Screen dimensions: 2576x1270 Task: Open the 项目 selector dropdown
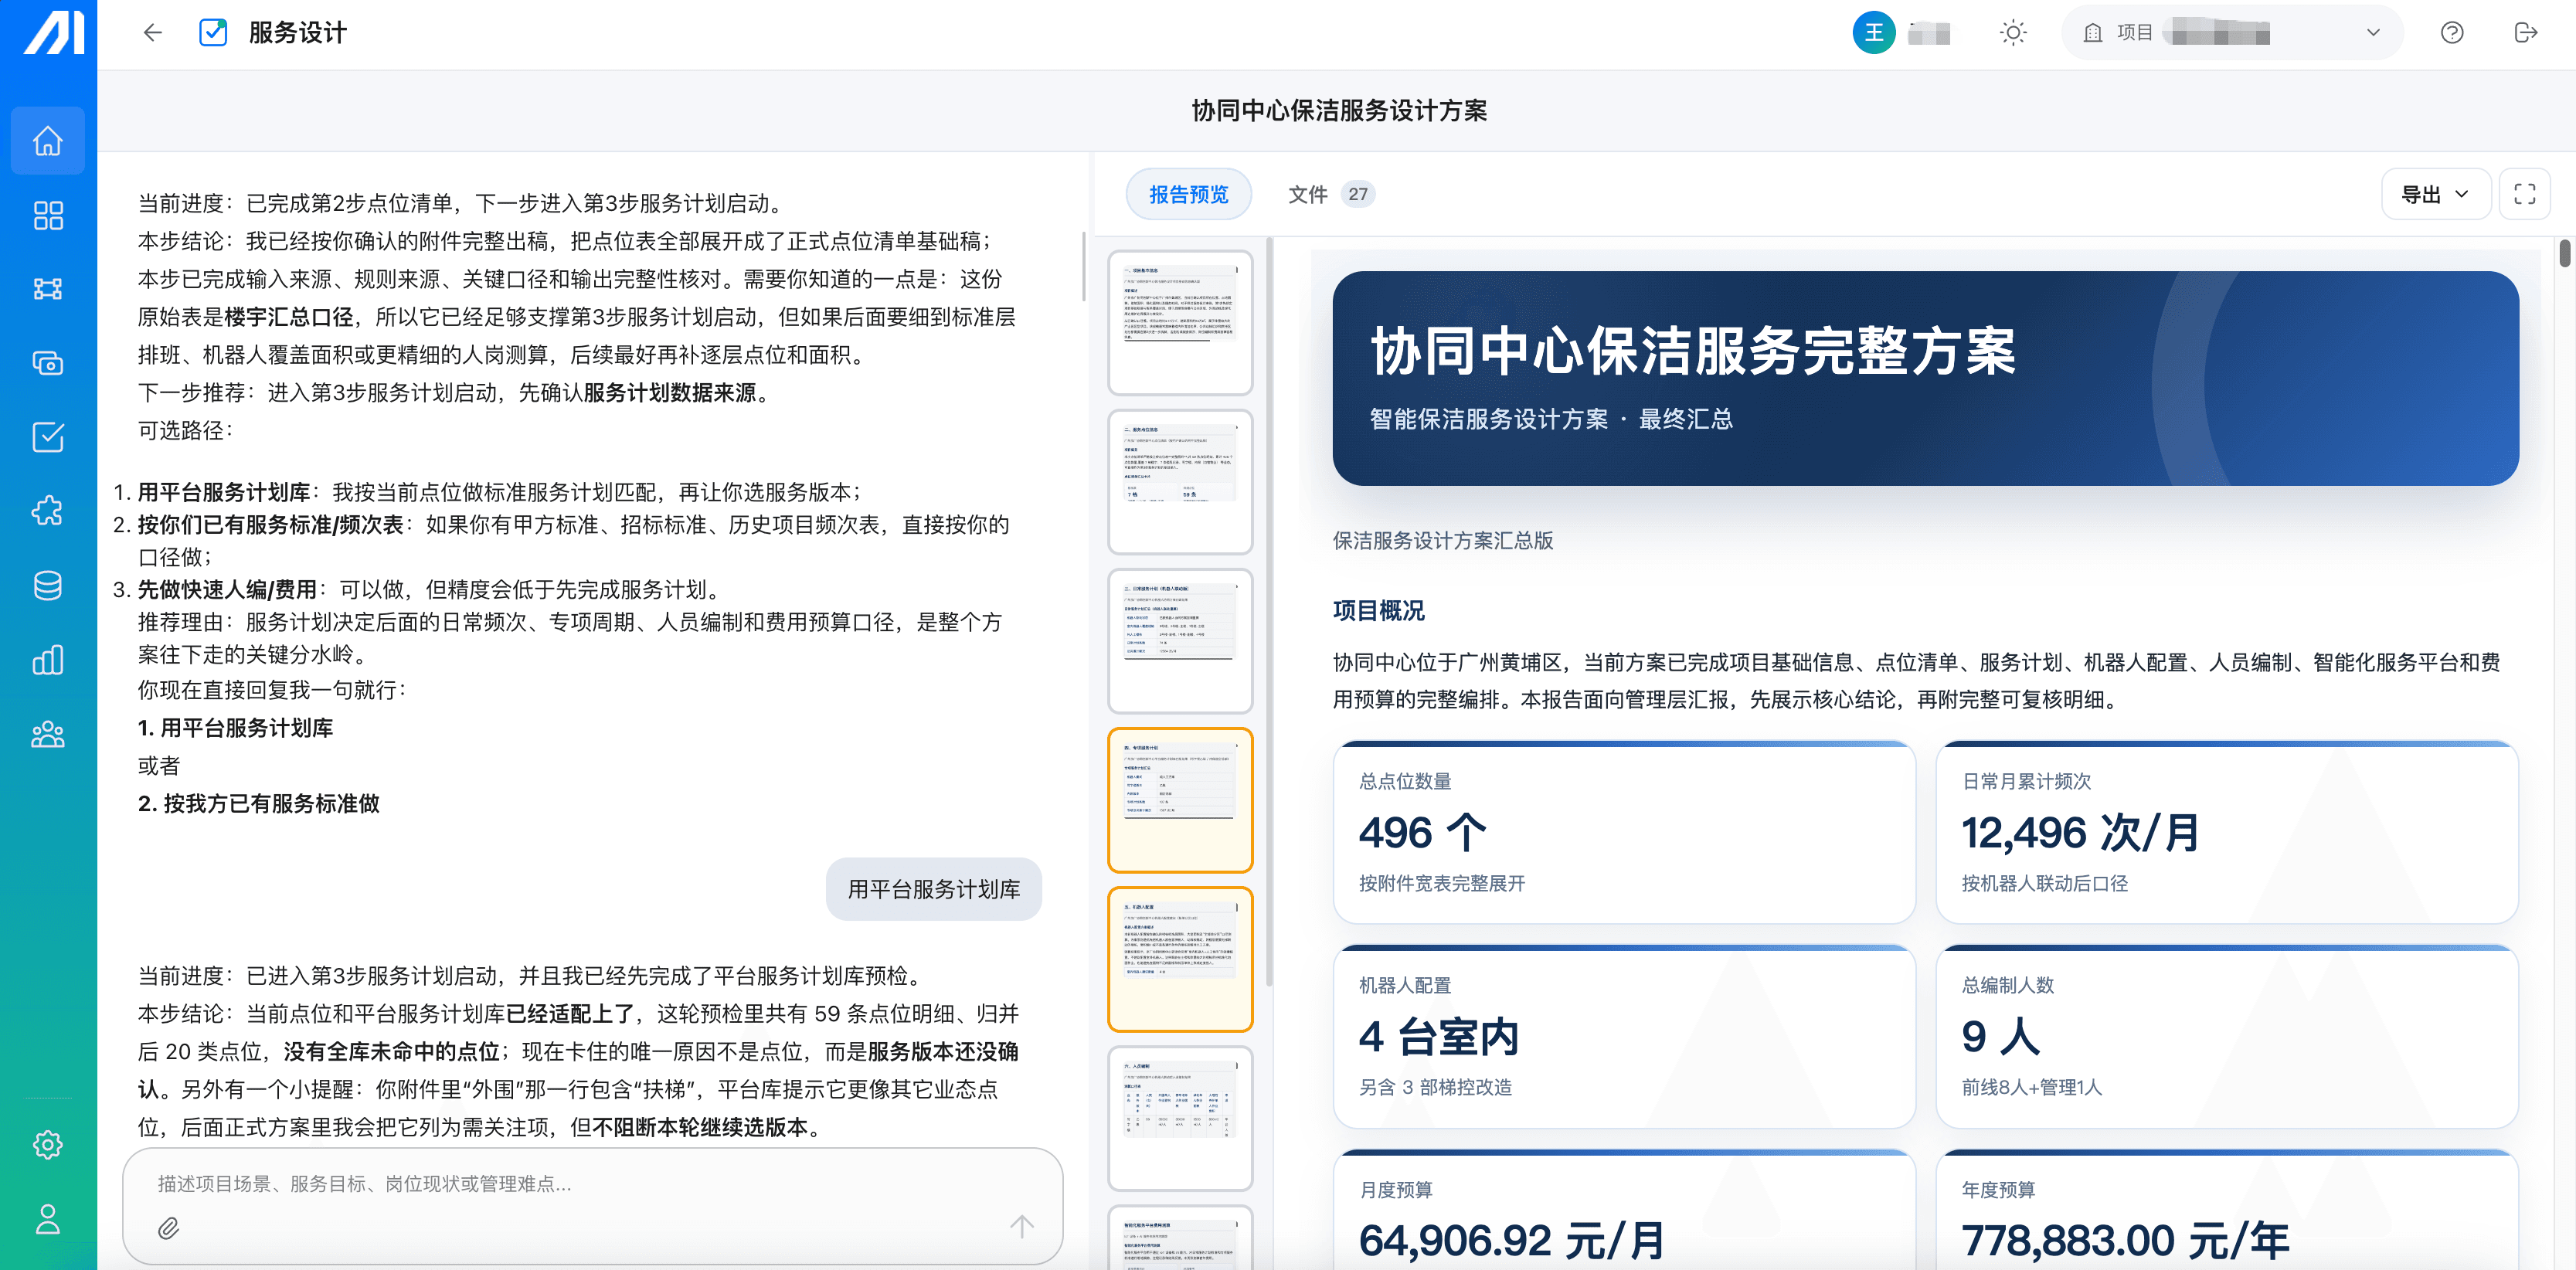(x=2232, y=33)
